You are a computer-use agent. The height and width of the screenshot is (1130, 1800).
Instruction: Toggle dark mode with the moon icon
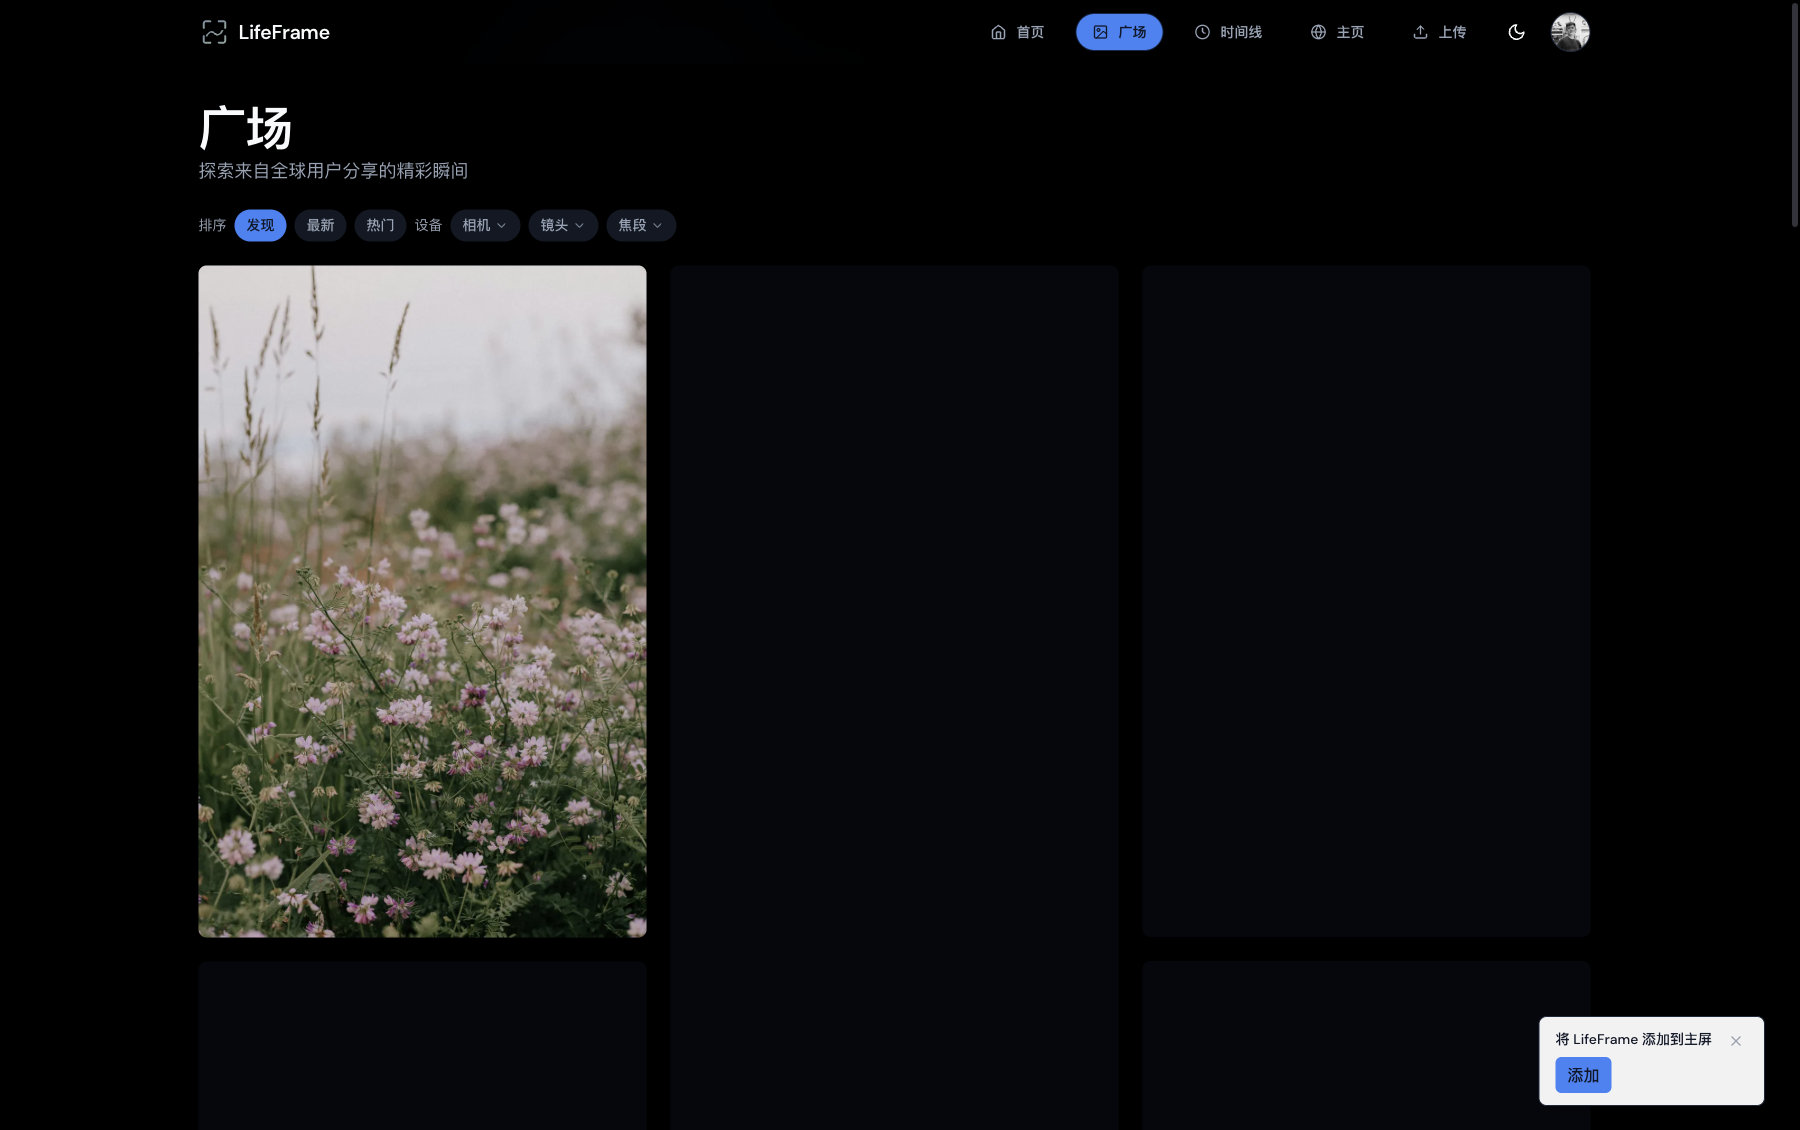pos(1516,32)
